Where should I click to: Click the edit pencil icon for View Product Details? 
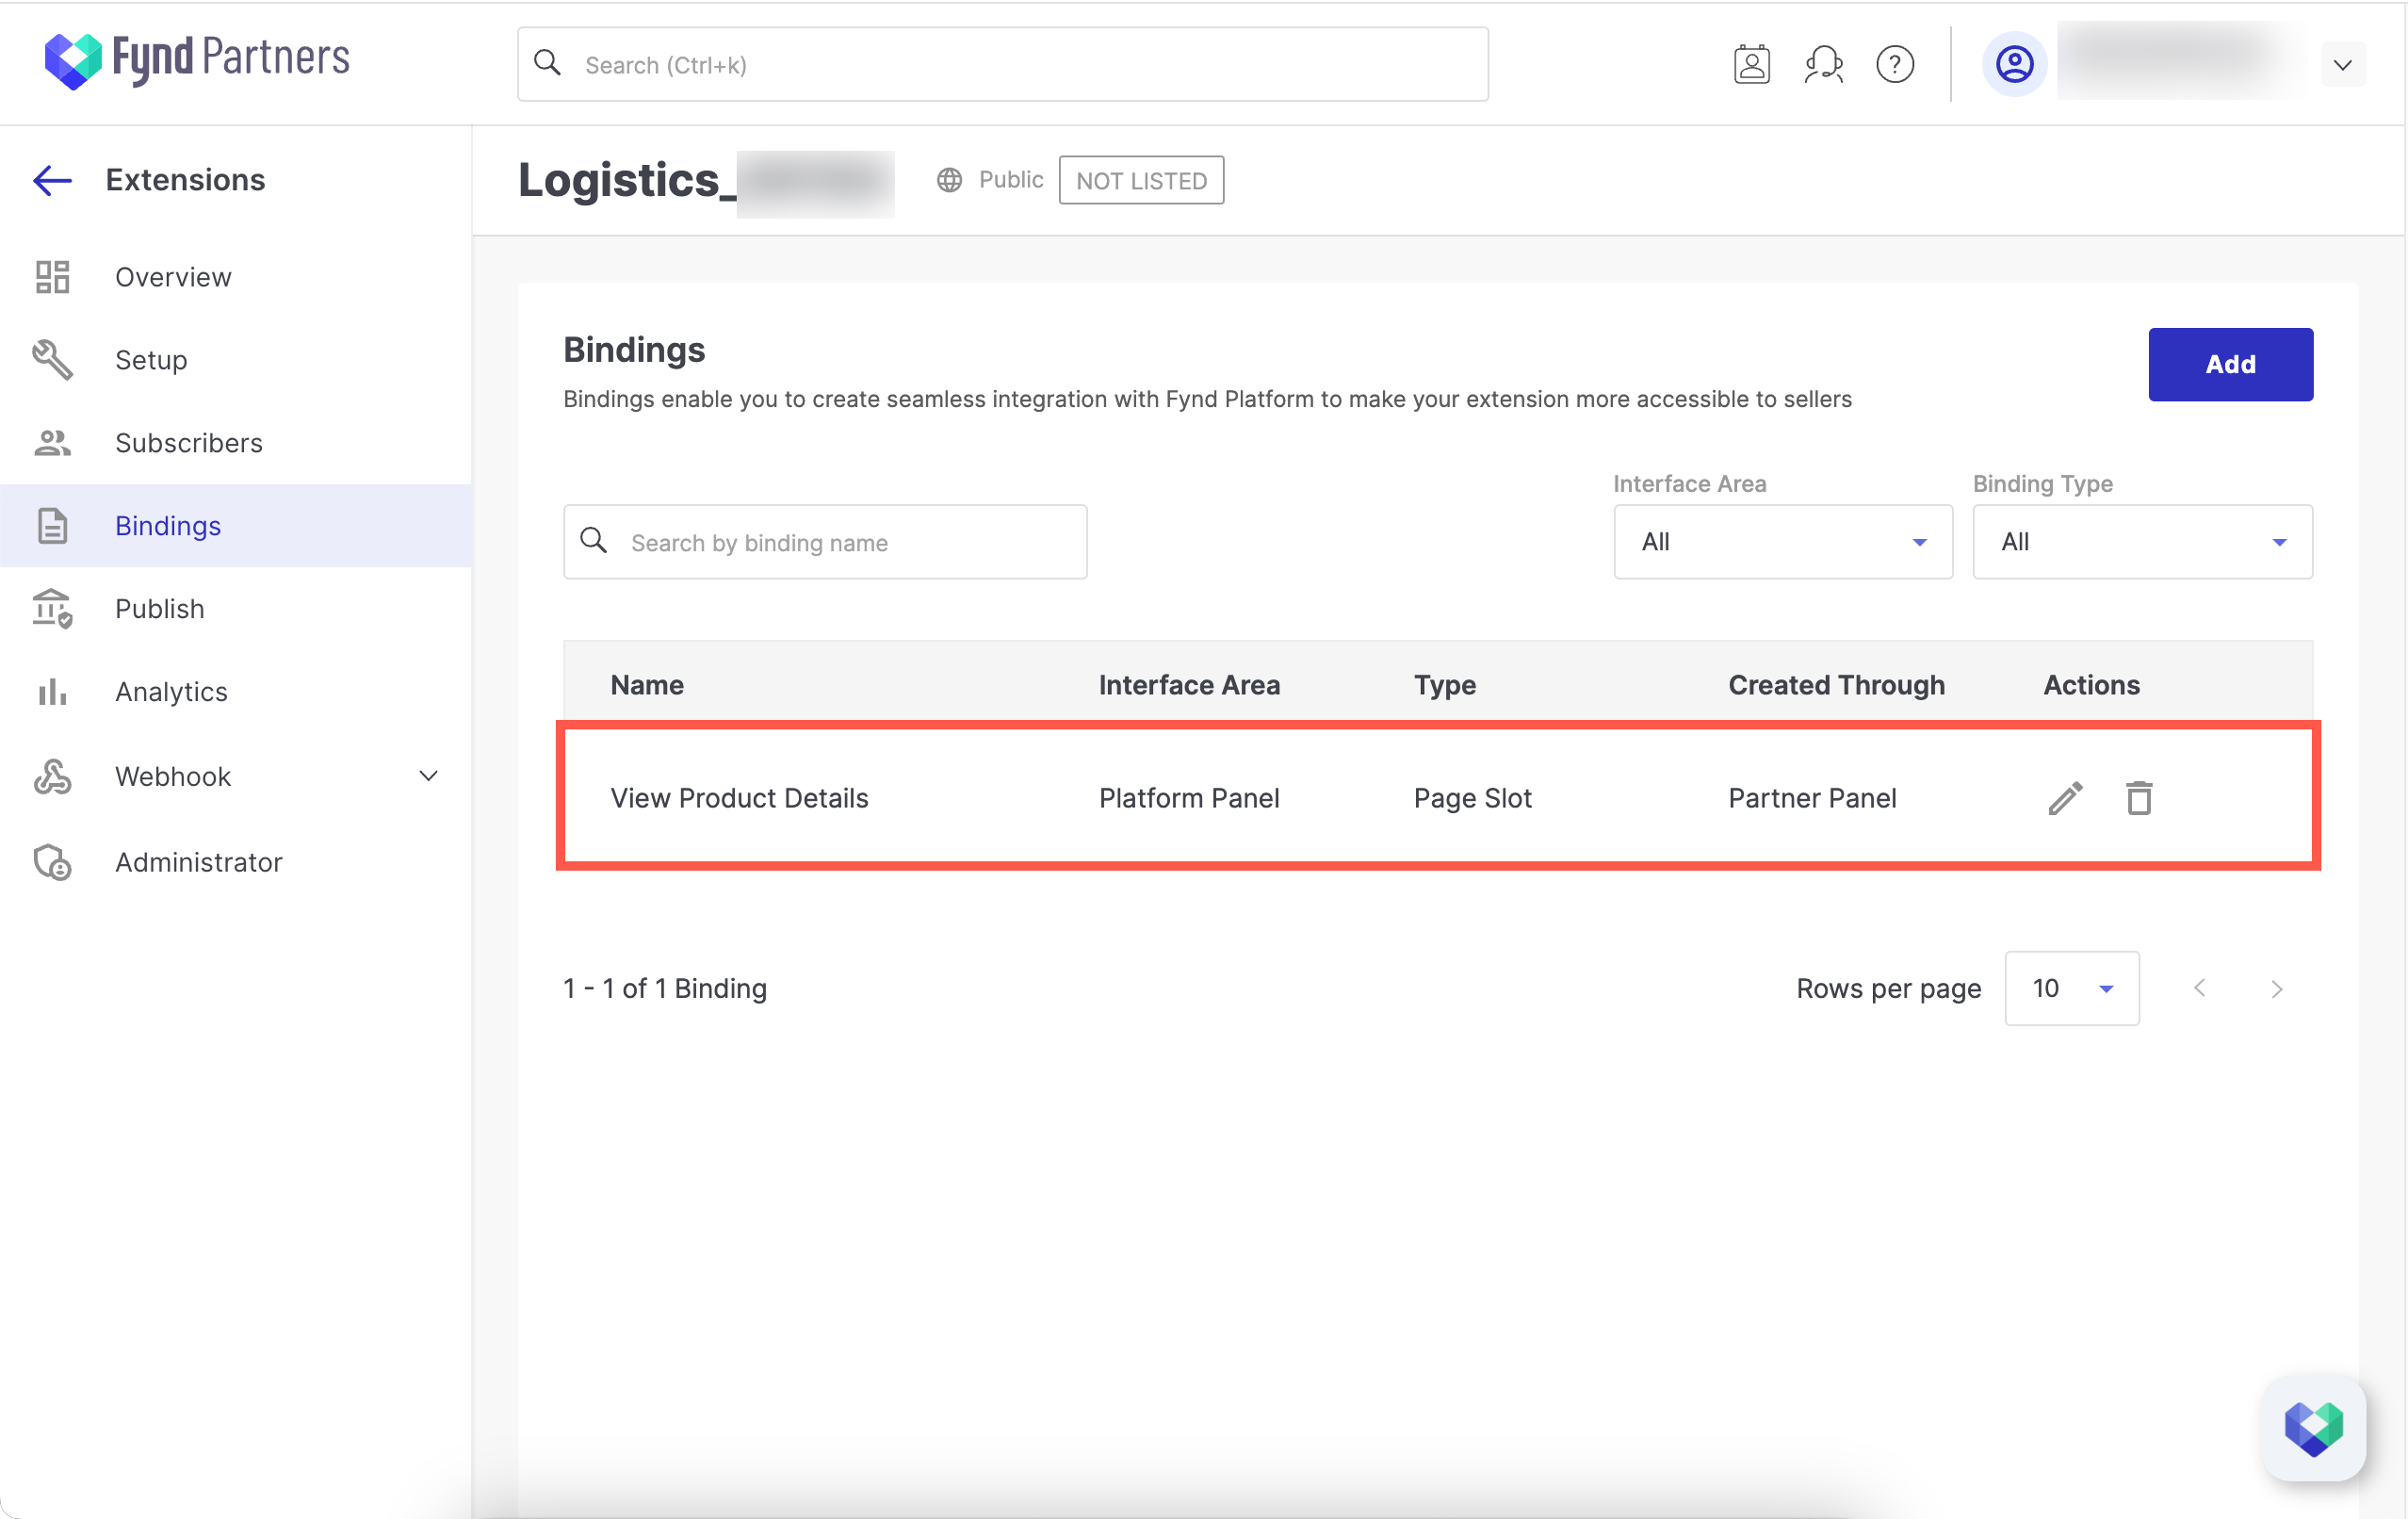[x=2065, y=798]
